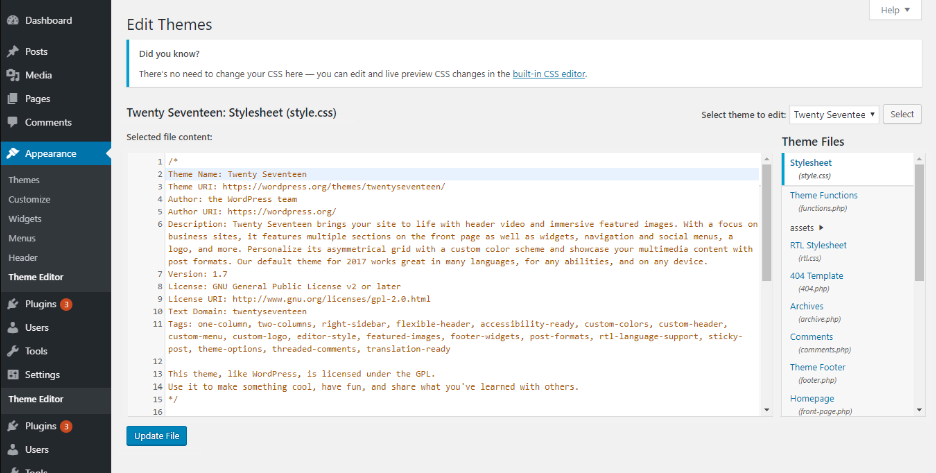Expand the assets folder arrow

(x=821, y=228)
